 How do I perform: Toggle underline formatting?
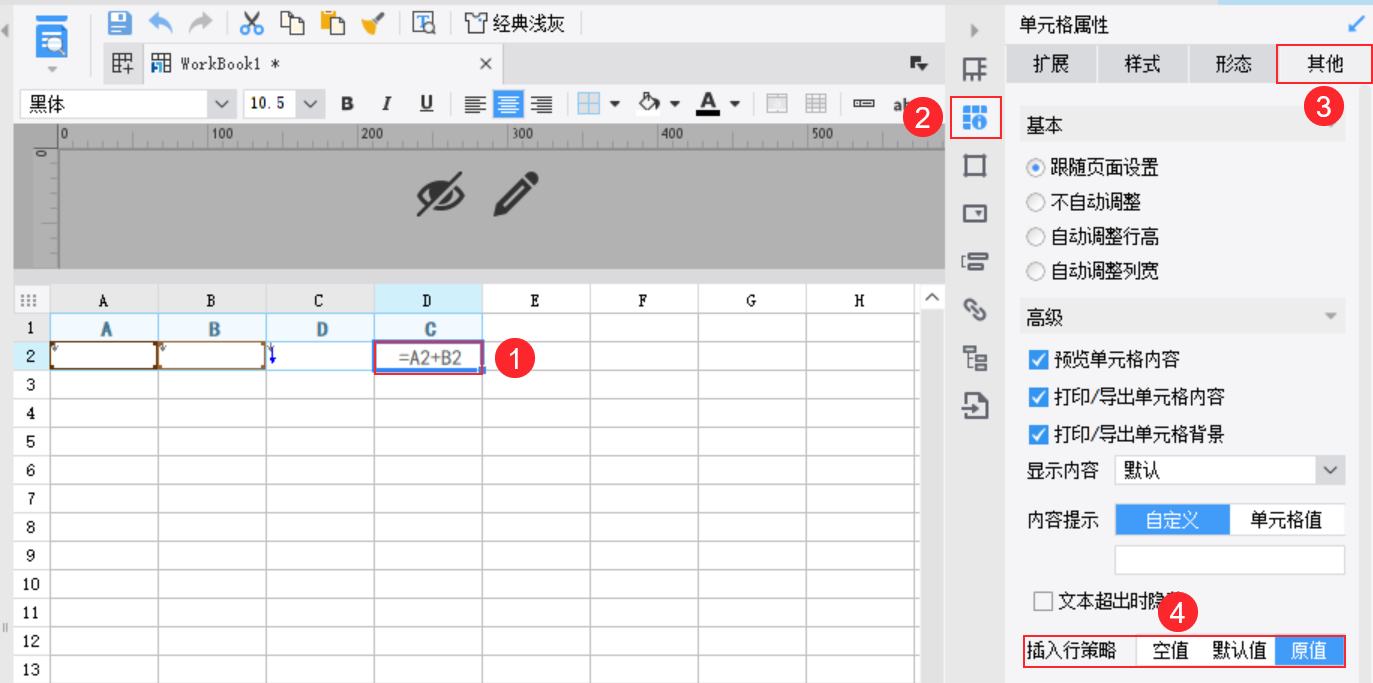coord(427,104)
